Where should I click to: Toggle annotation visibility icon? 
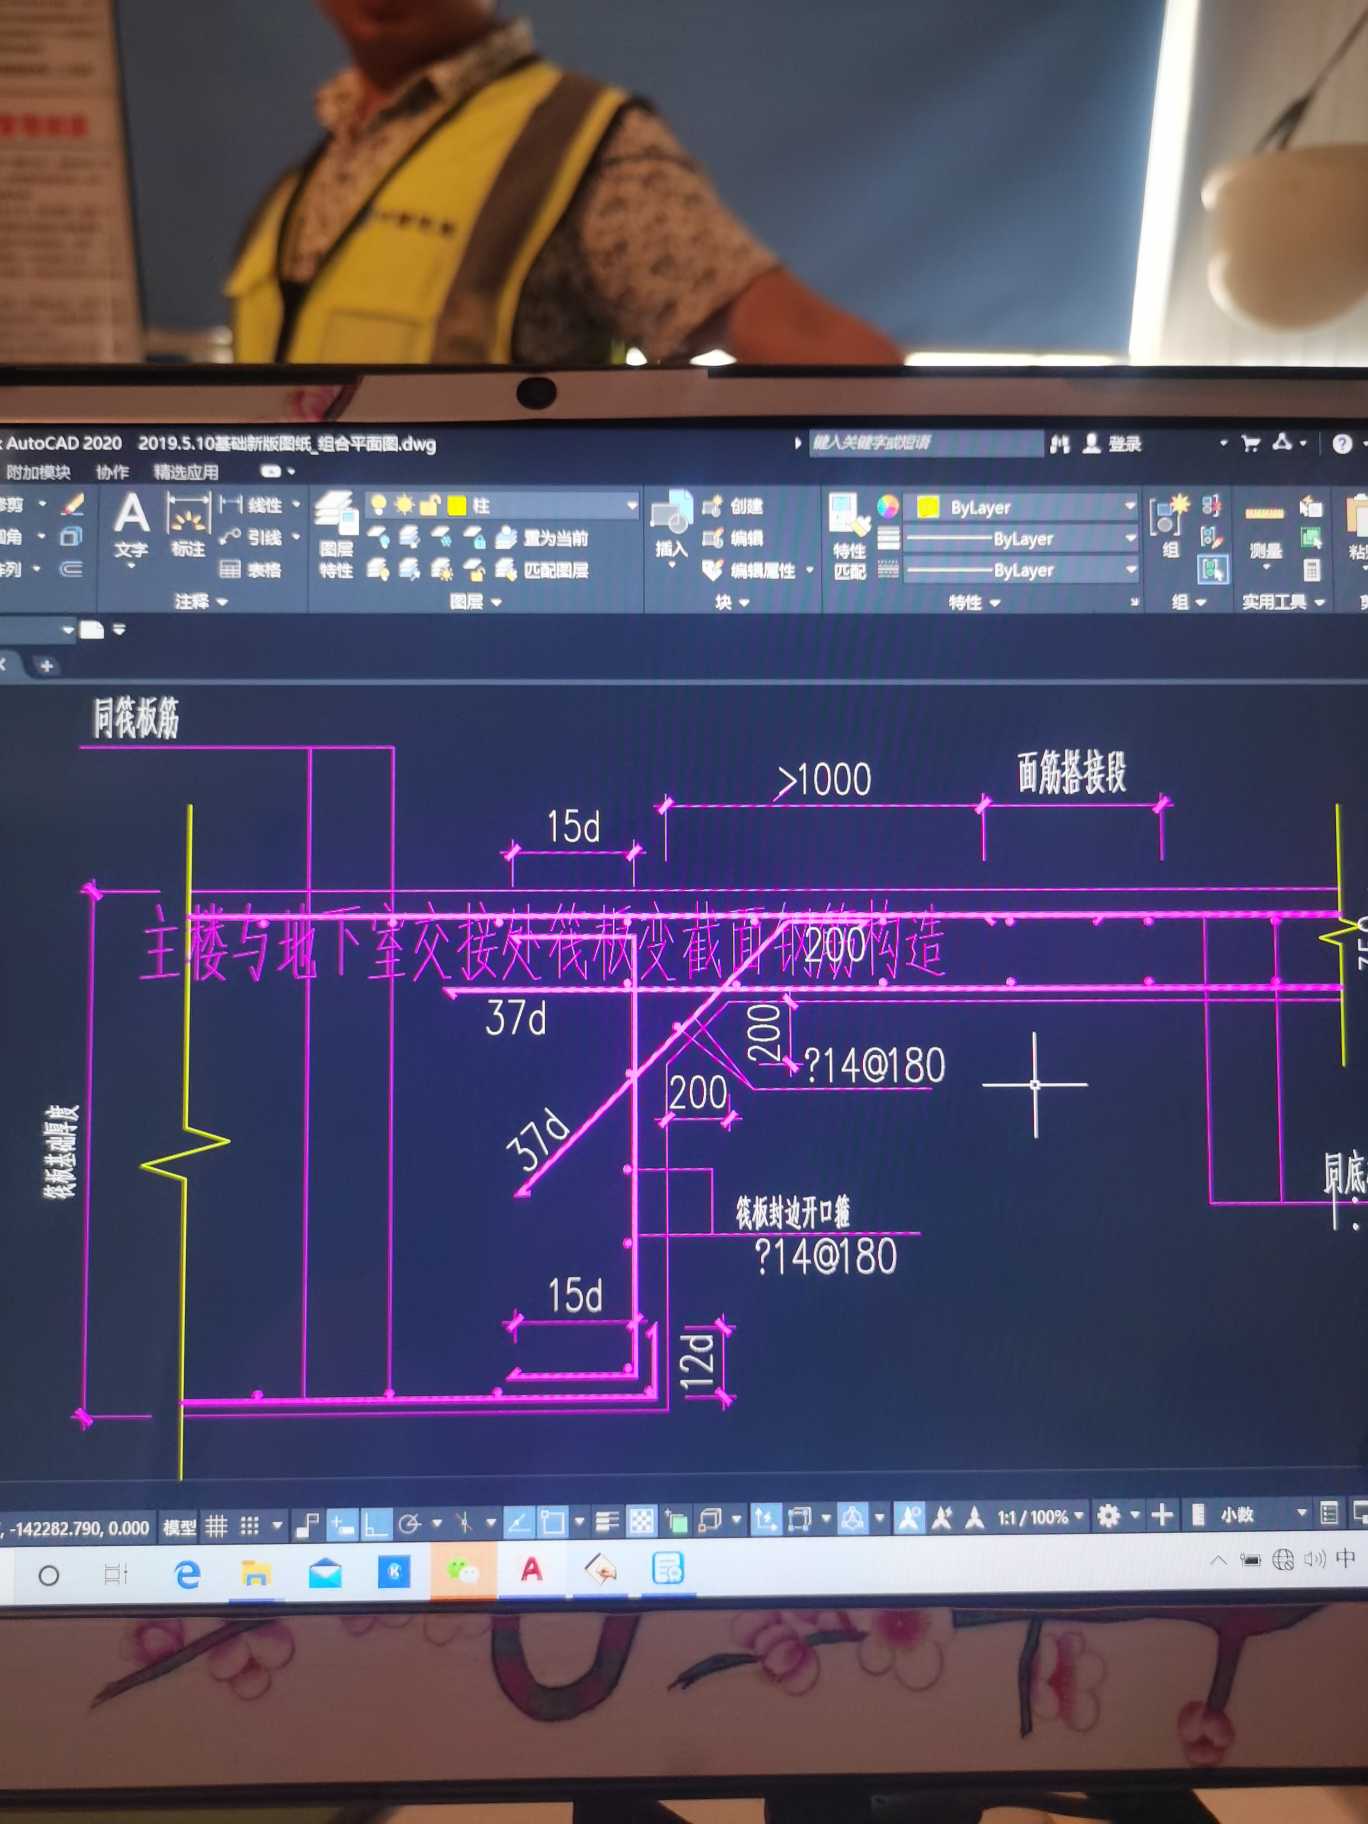pyautogui.click(x=909, y=1518)
